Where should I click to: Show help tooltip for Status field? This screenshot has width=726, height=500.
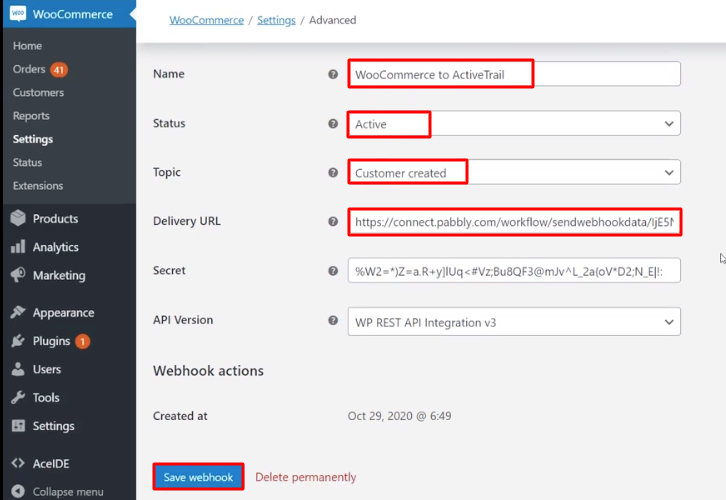[x=333, y=124]
